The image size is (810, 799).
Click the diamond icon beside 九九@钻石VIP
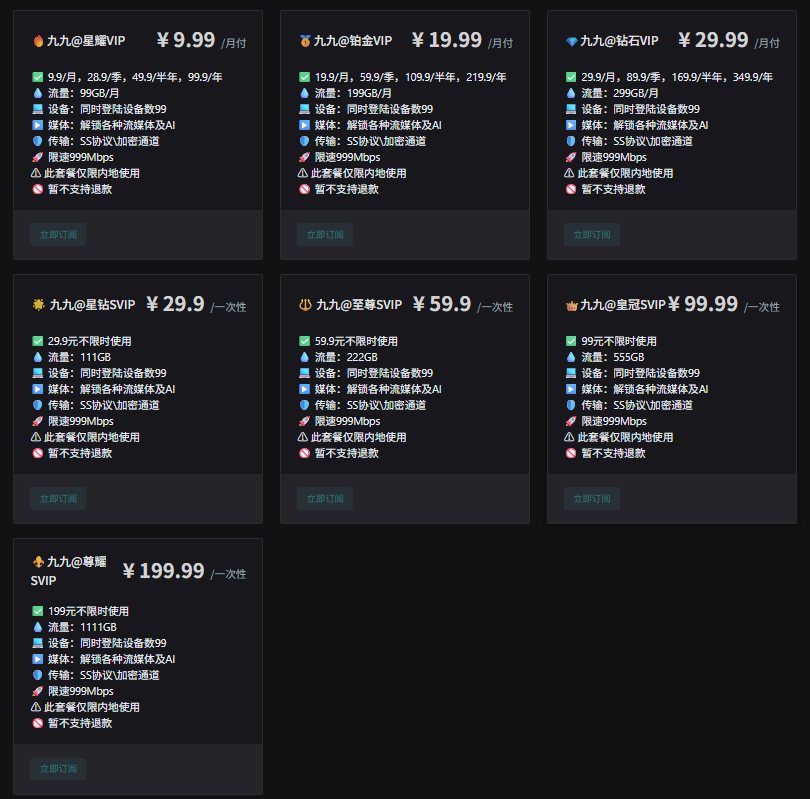[x=571, y=41]
